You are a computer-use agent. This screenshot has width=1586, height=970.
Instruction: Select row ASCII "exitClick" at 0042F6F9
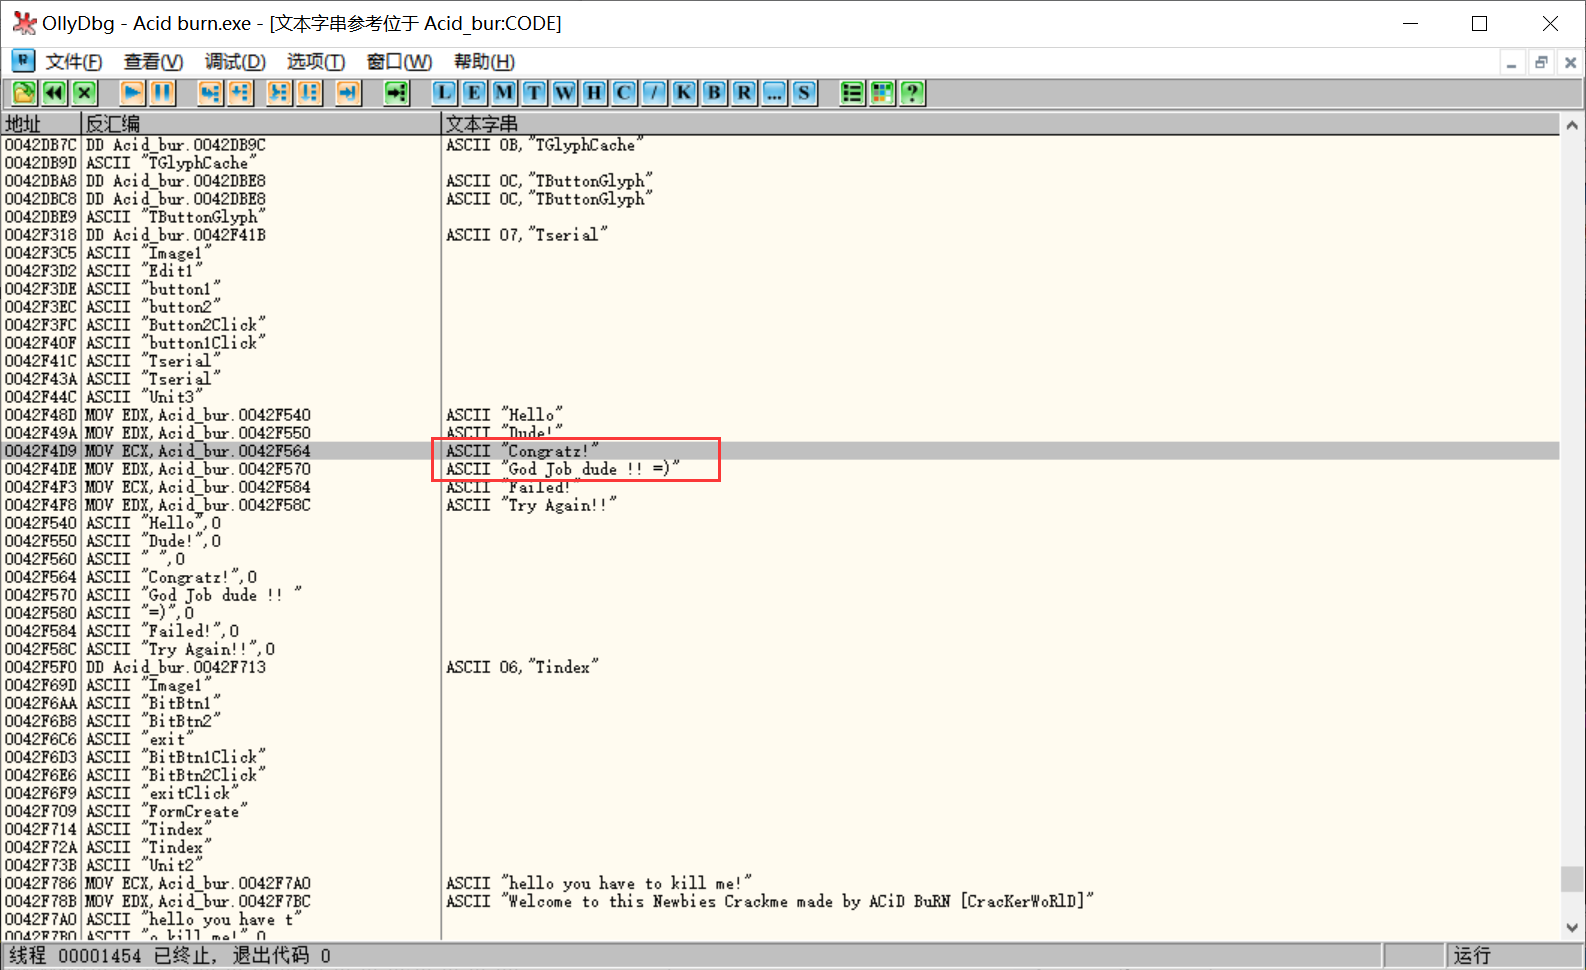point(780,793)
